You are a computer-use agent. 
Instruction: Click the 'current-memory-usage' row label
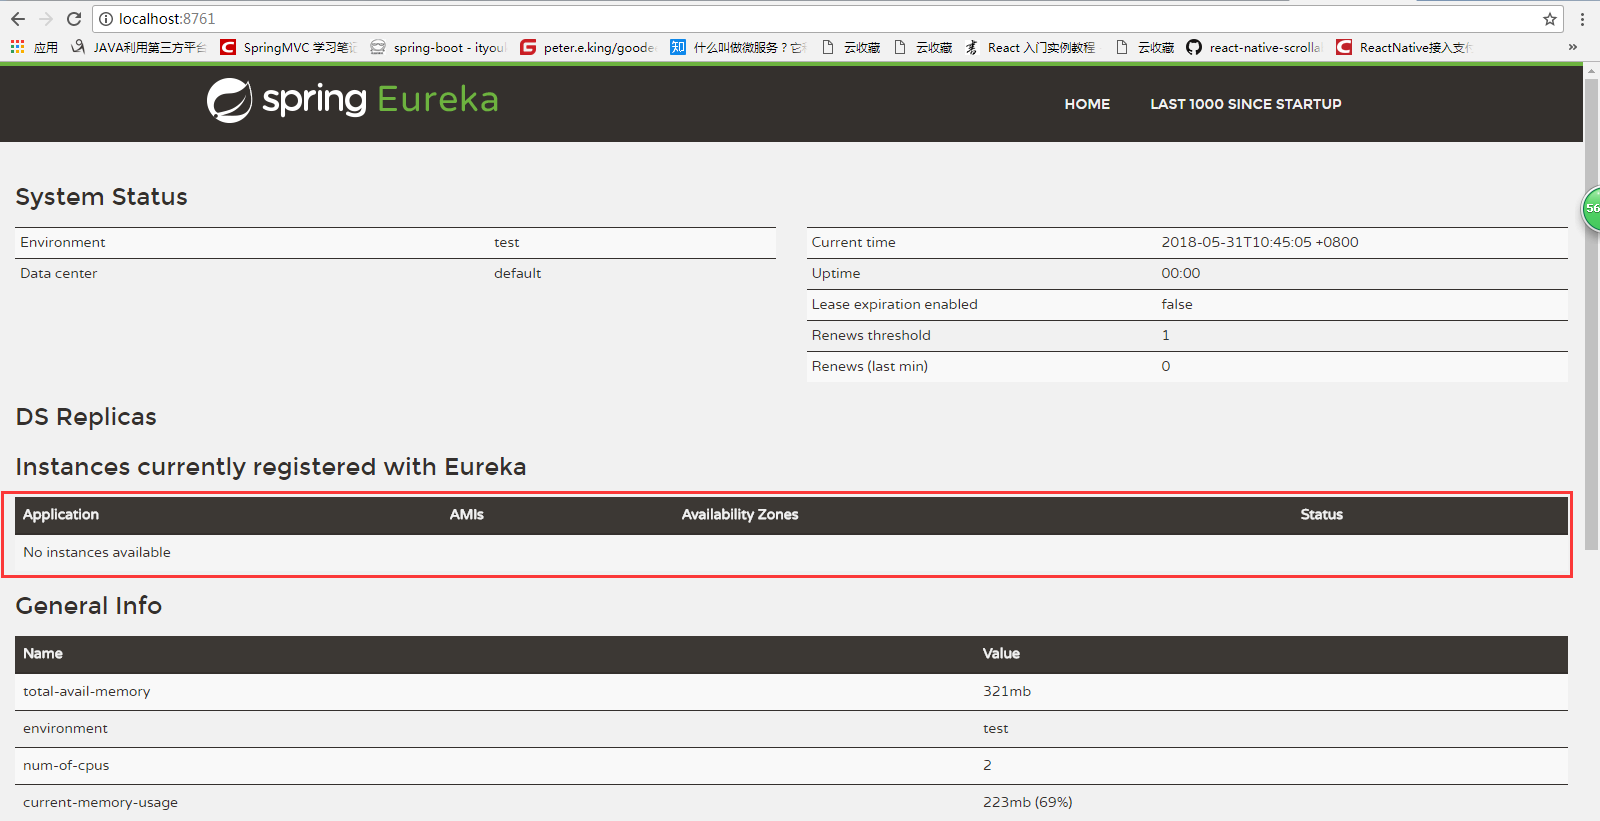coord(100,802)
